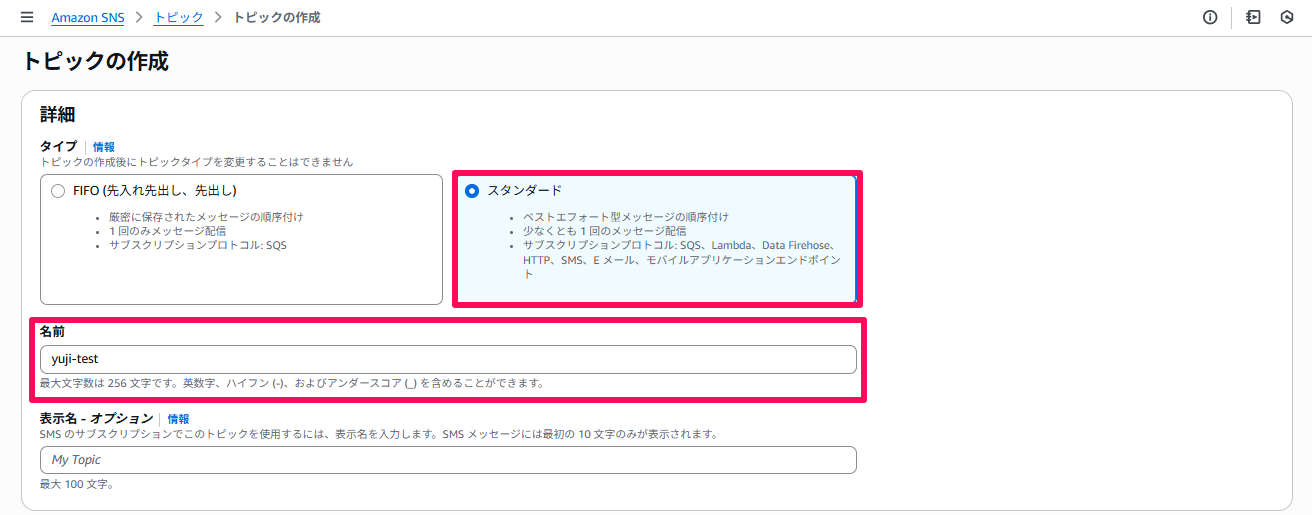This screenshot has height=515, width=1312.
Task: Open the hamburger navigation menu
Action: pos(27,17)
